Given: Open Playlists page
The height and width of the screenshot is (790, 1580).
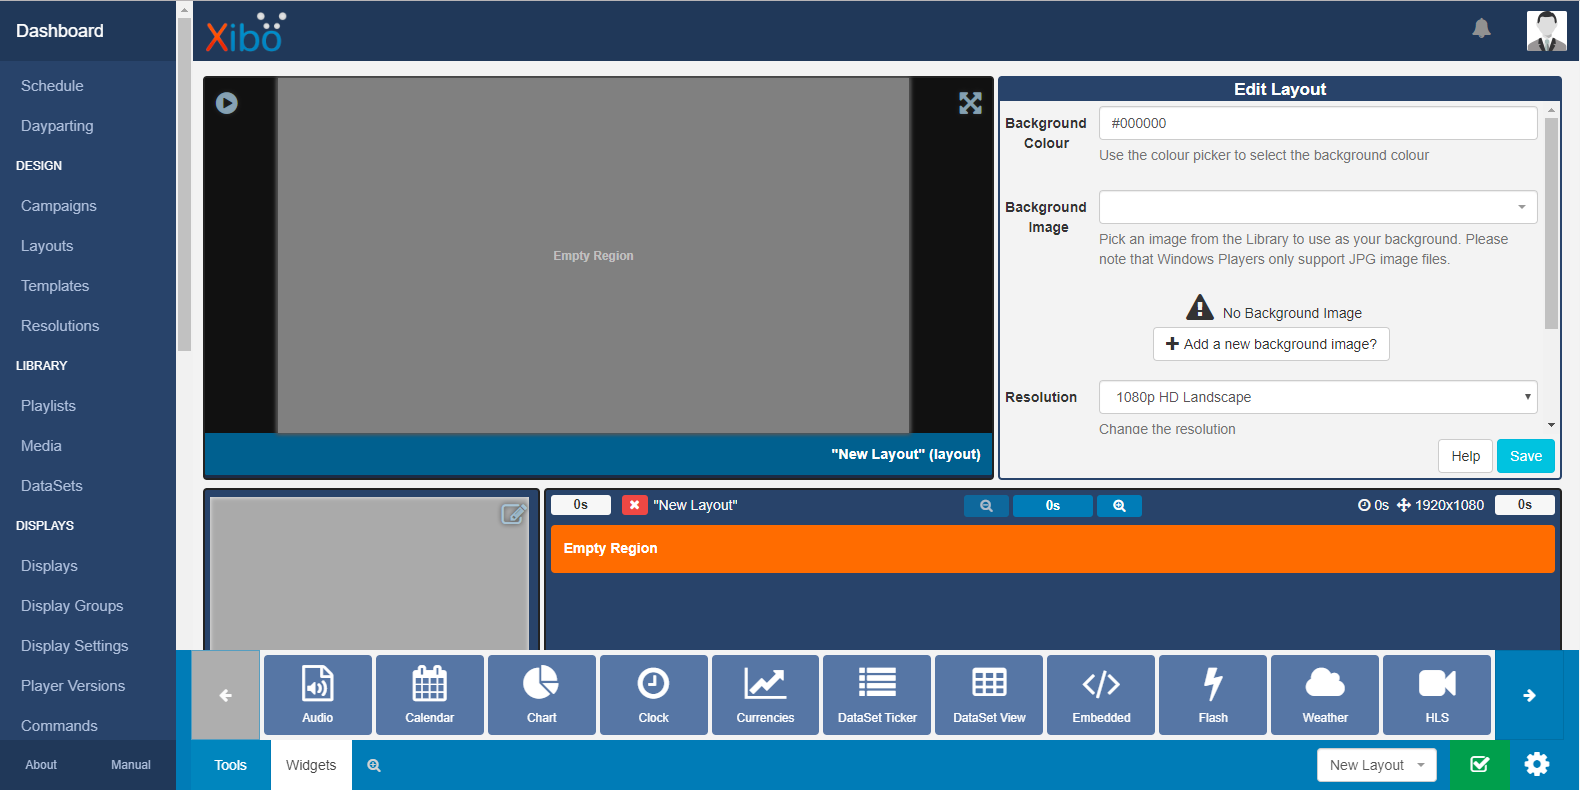Looking at the screenshot, I should point(48,406).
